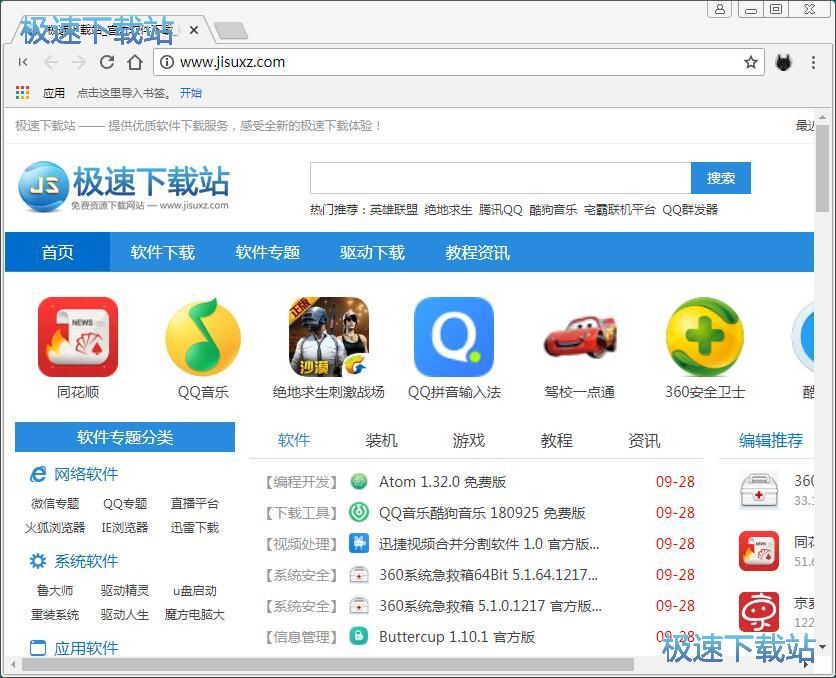This screenshot has height=678, width=836.
Task: Click the Atom software icon in list
Action: point(359,482)
